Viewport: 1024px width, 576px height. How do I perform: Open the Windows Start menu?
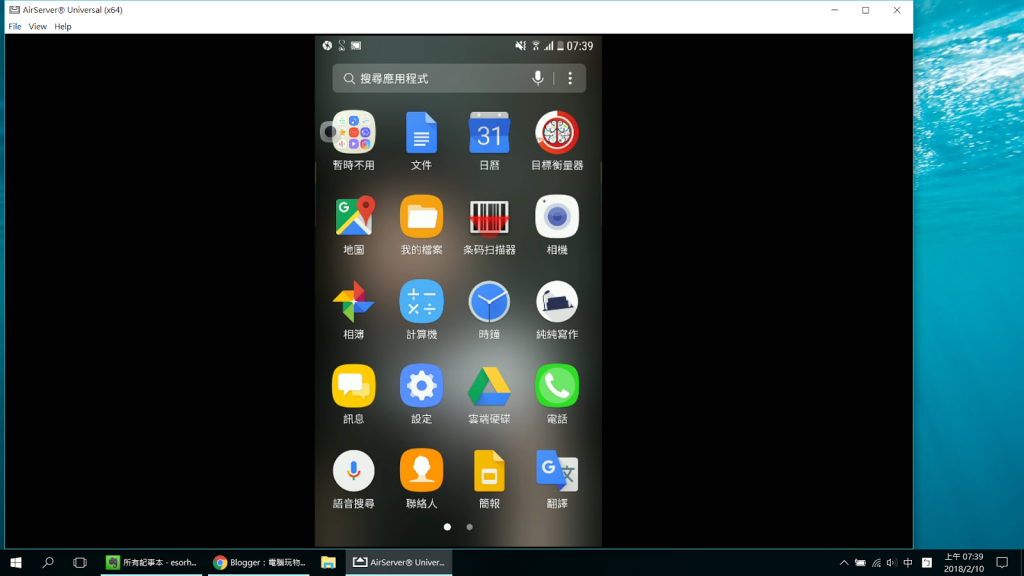16,562
